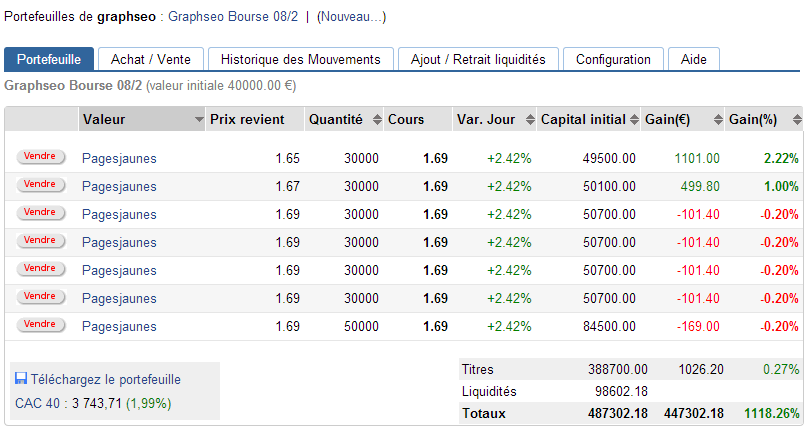This screenshot has width=809, height=431.
Task: Switch to the Achat / Vente tab
Action: click(151, 59)
